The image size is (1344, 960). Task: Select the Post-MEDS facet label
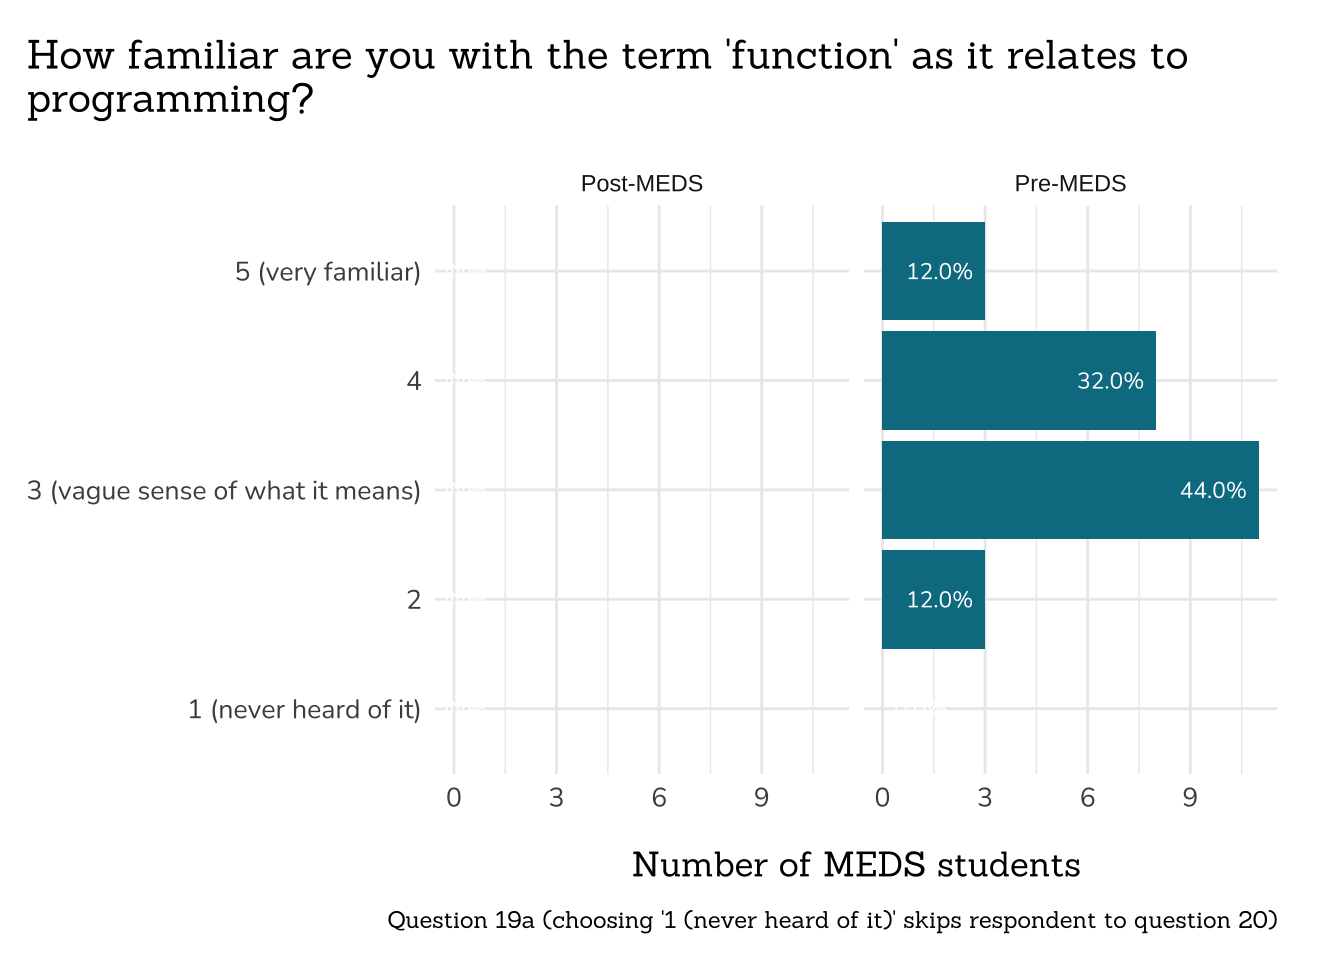pyautogui.click(x=642, y=184)
